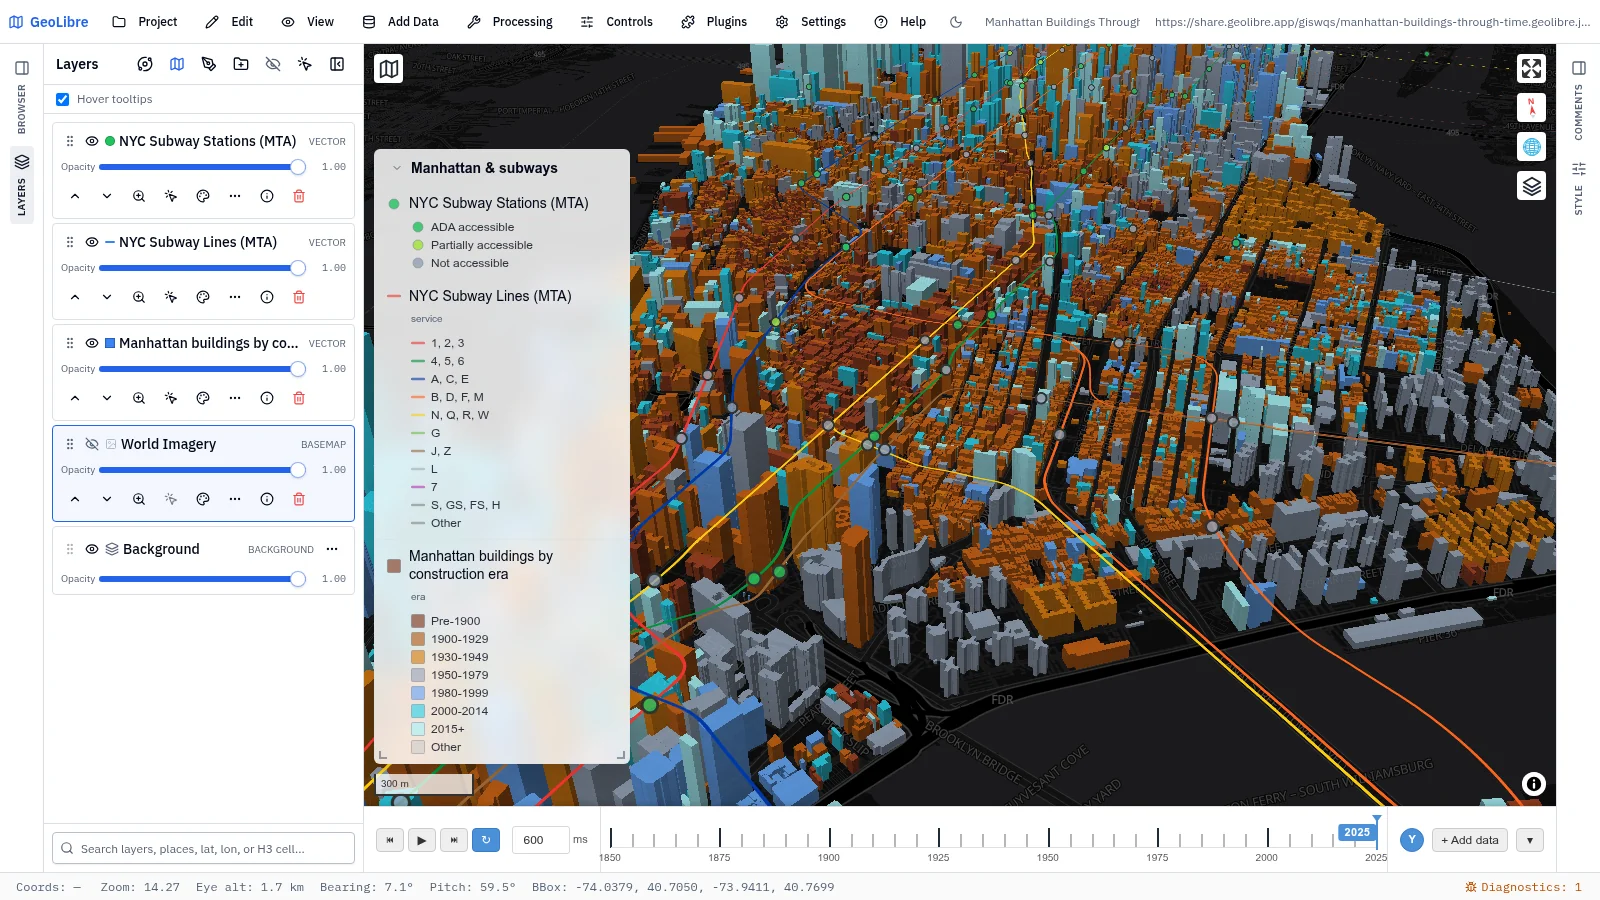This screenshot has width=1600, height=900.
Task: Adjust the World Imagery opacity slider
Action: coord(203,470)
